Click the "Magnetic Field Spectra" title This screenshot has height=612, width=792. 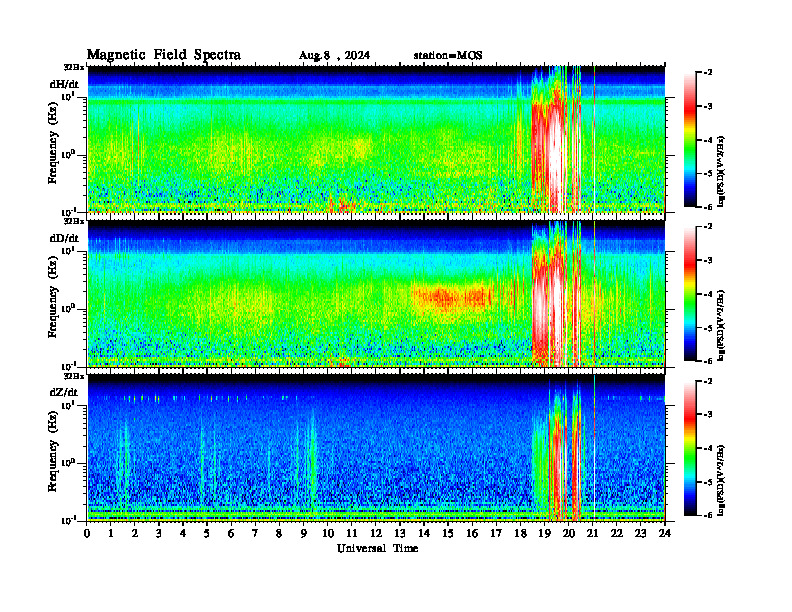tap(164, 55)
